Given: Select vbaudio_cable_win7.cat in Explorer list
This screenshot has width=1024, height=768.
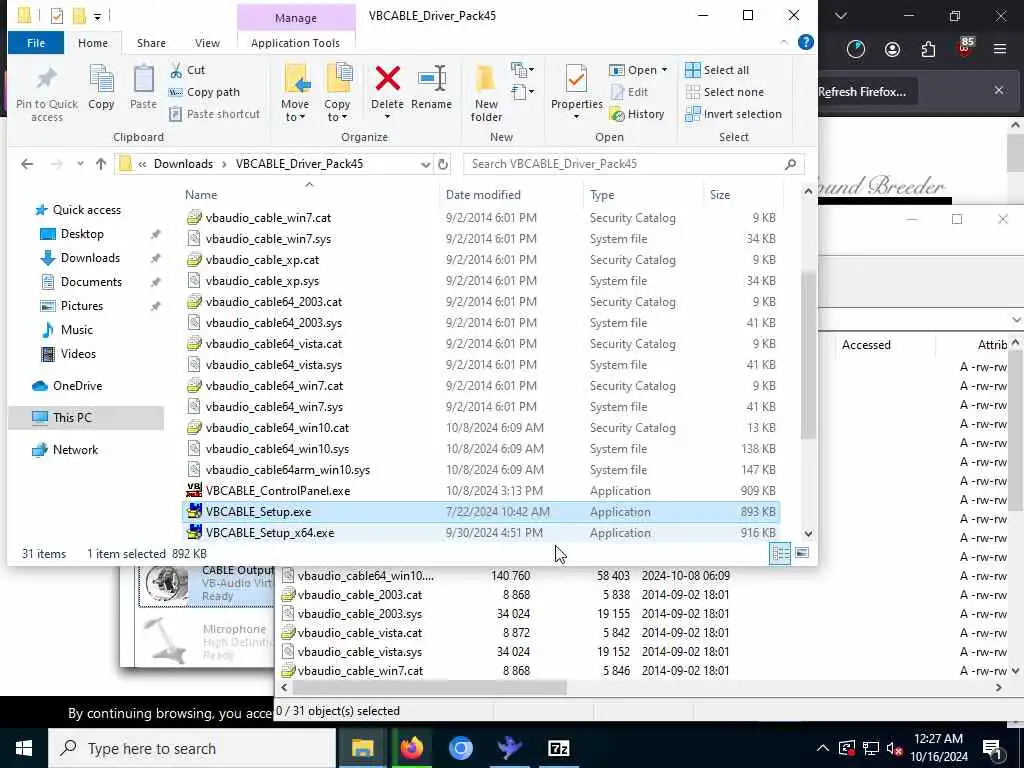Looking at the screenshot, I should click(481, 218).
